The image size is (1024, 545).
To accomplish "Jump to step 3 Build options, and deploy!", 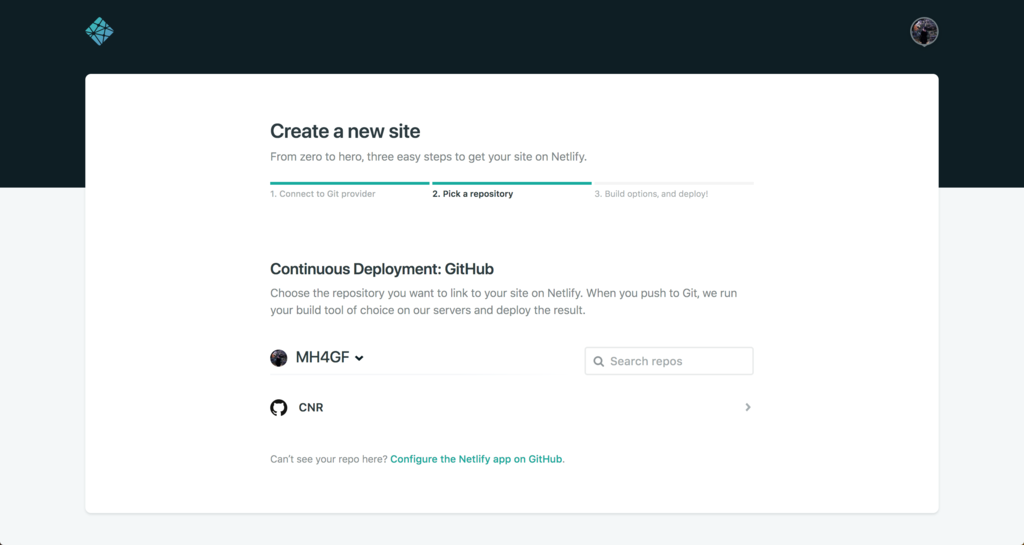I will (x=651, y=194).
